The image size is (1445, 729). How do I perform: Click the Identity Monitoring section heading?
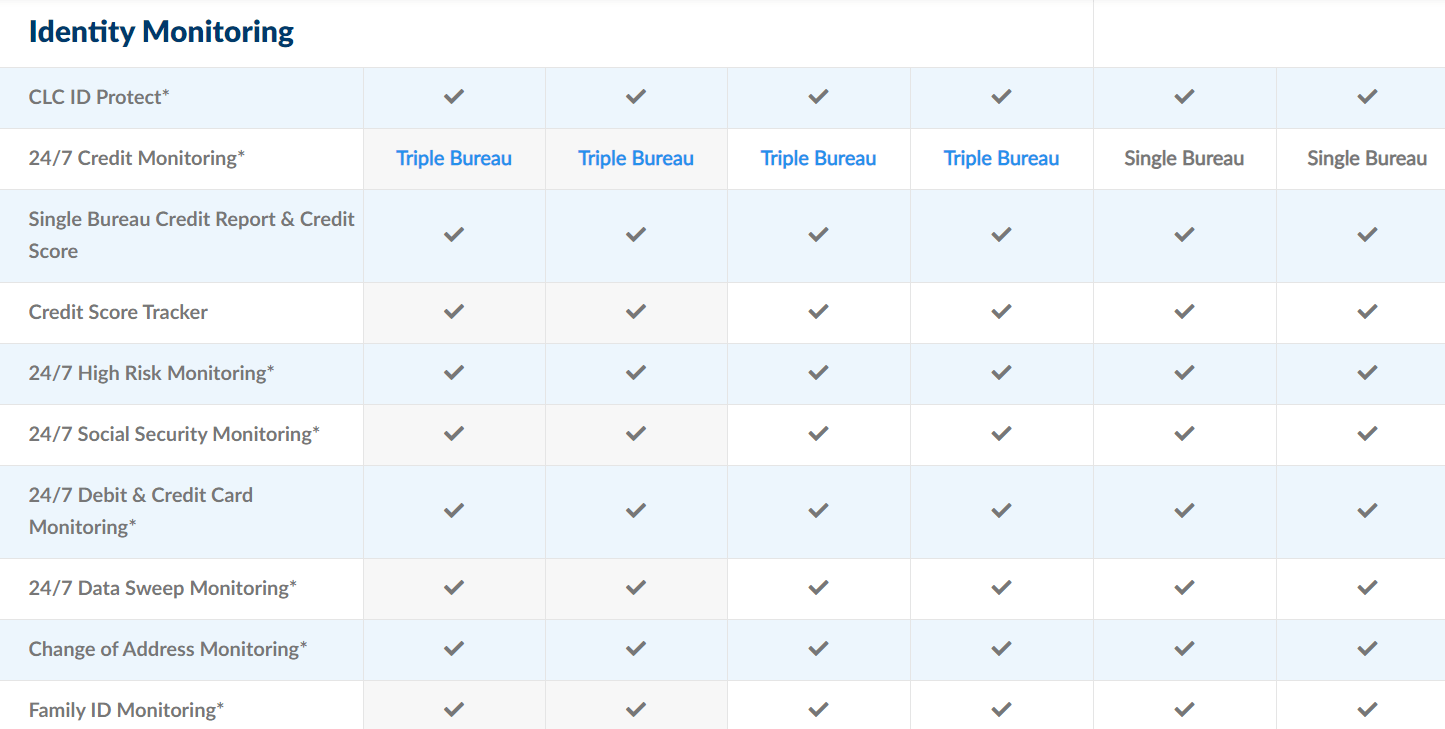[x=161, y=32]
